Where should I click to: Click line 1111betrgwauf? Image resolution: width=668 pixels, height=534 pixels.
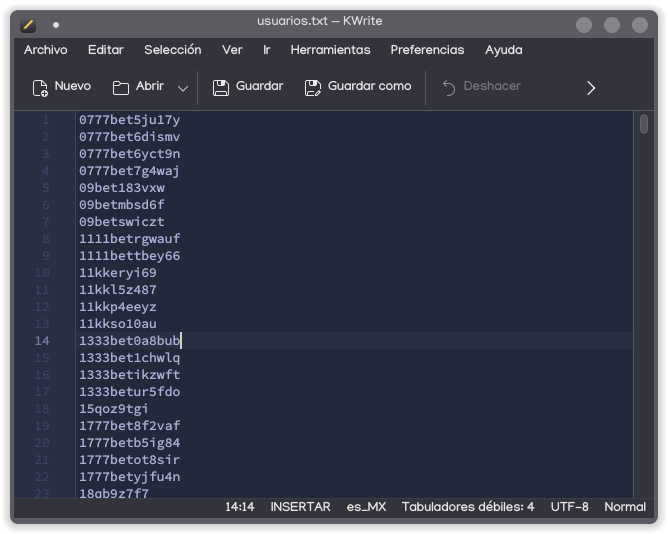click(130, 239)
